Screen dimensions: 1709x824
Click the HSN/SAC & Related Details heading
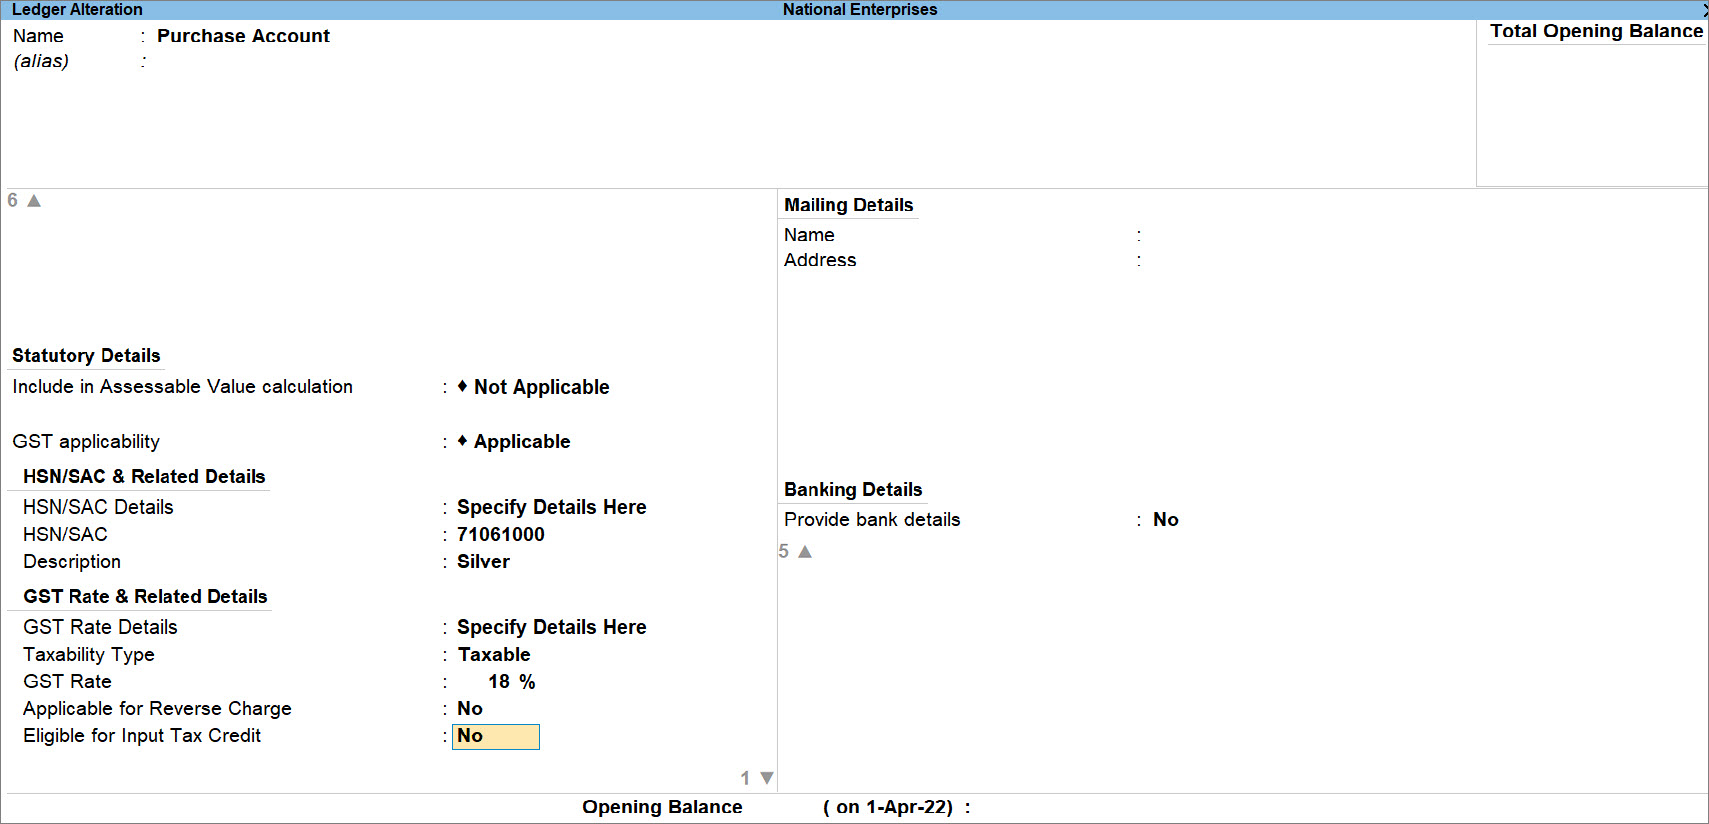coord(144,476)
